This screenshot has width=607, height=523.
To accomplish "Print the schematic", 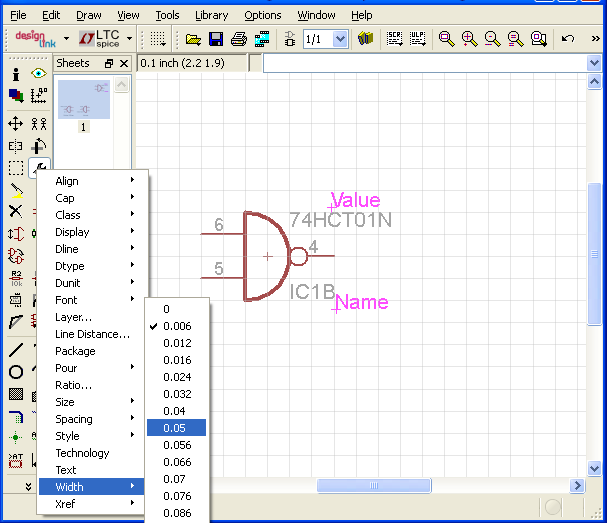I will pyautogui.click(x=239, y=39).
